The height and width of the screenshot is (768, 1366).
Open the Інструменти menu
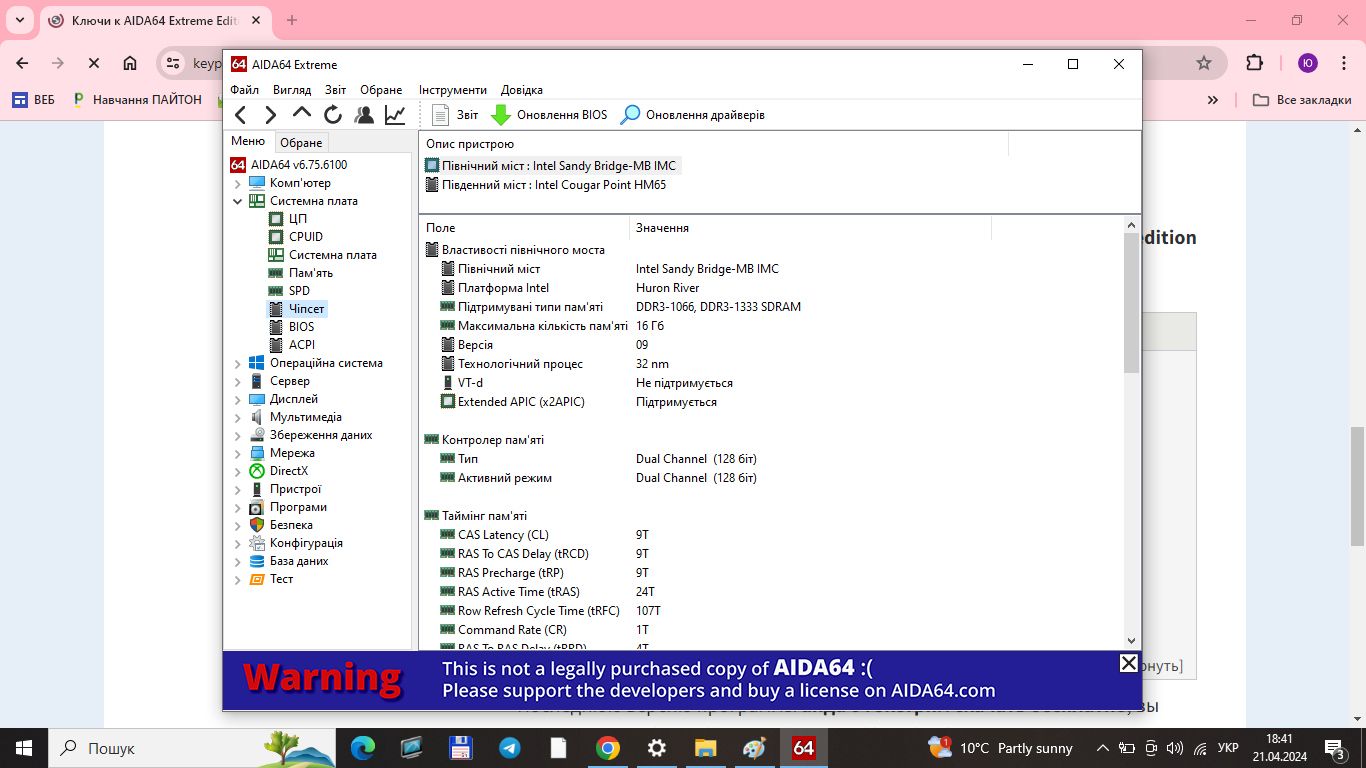click(x=453, y=90)
